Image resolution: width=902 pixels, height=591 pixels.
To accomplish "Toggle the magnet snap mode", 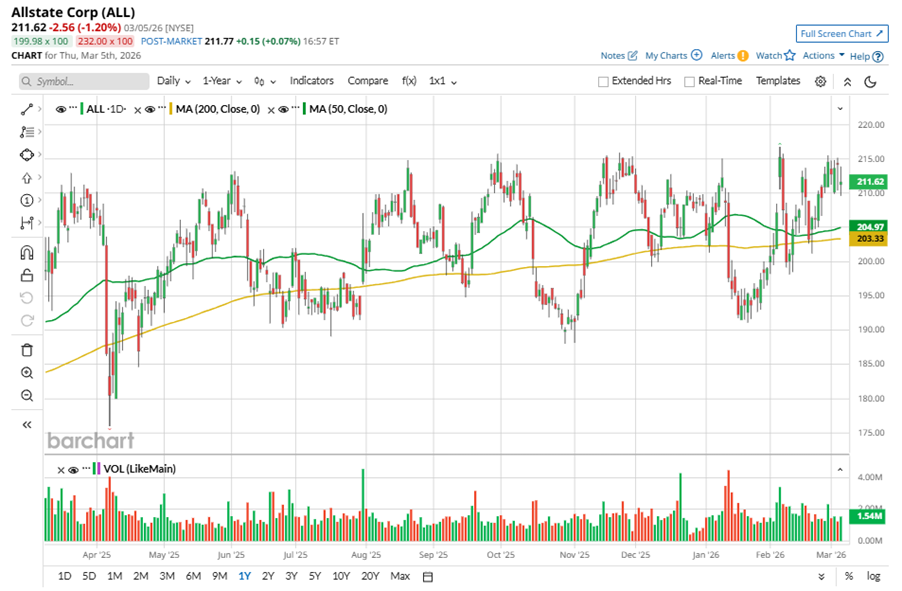I will 26,253.
